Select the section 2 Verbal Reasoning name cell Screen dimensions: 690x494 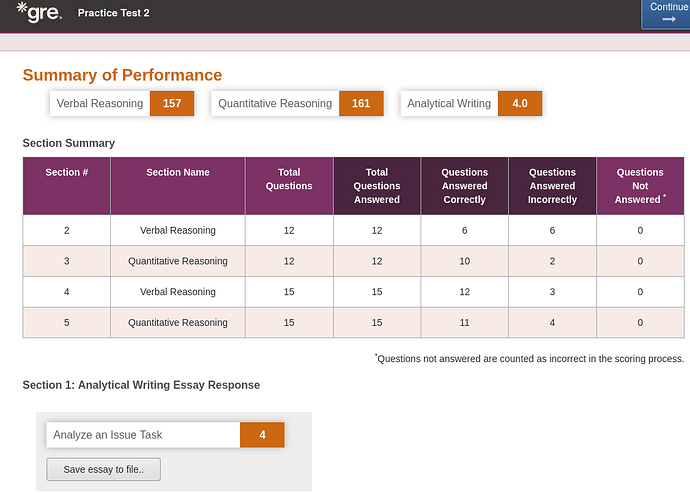tap(178, 231)
